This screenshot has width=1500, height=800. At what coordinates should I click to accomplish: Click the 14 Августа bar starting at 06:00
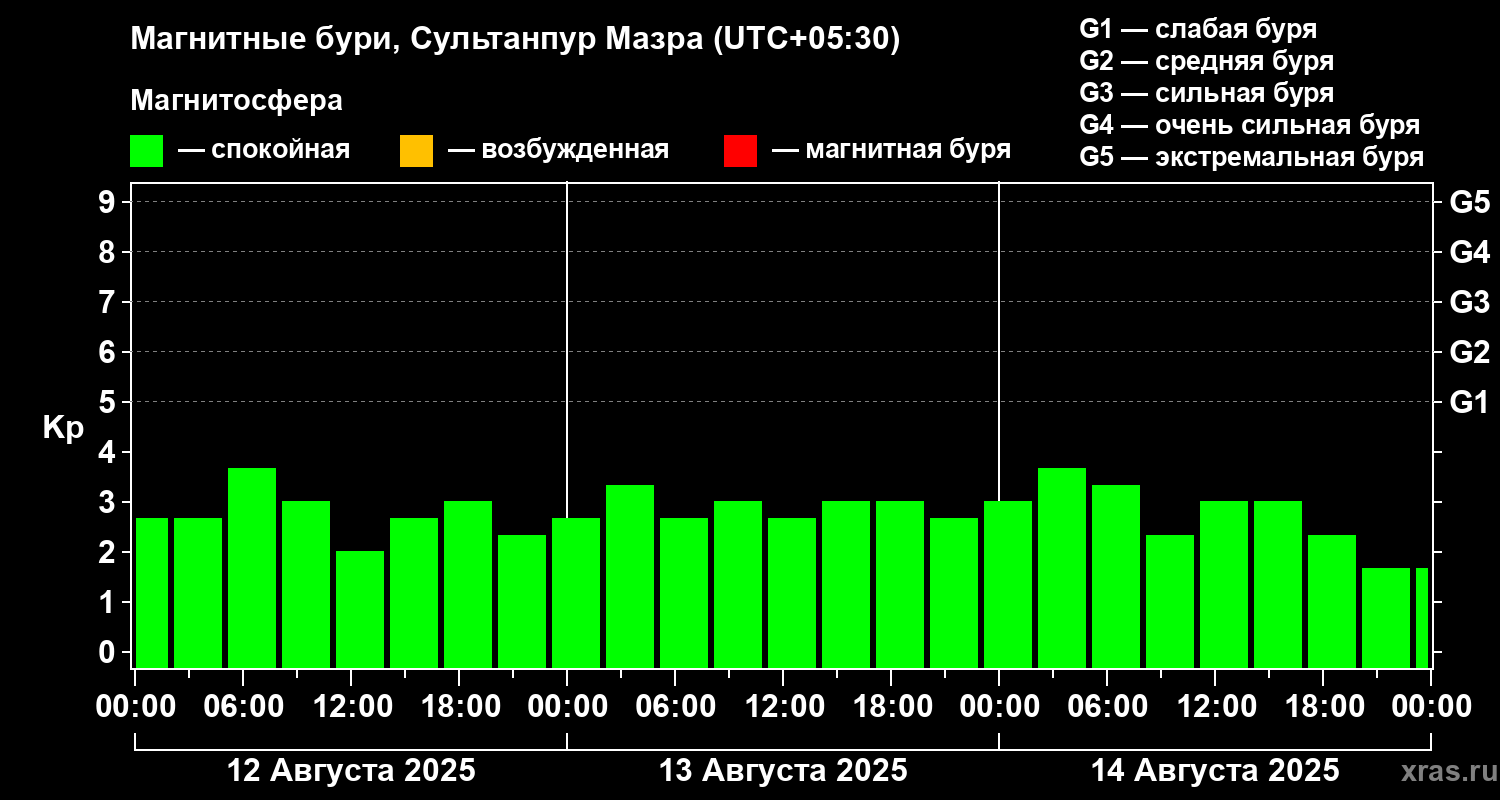pos(1116,576)
